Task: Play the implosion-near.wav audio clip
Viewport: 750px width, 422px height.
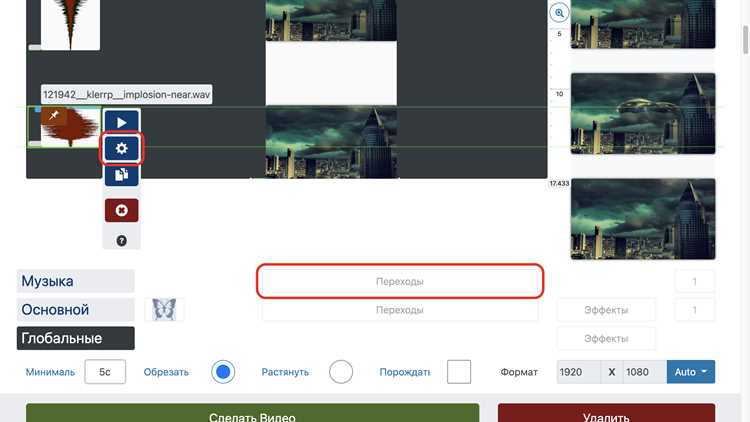Action: [x=121, y=122]
